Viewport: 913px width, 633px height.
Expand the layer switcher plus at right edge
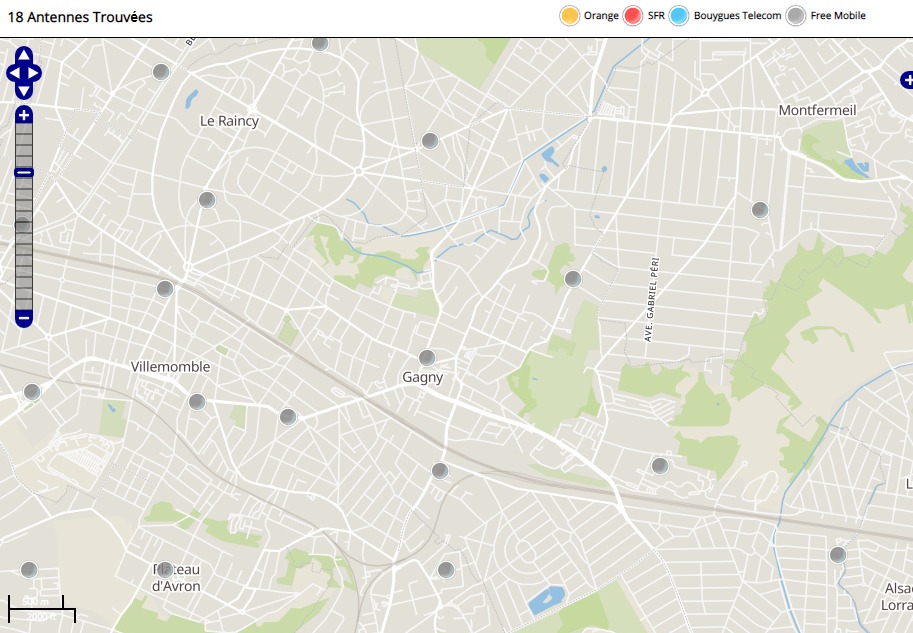pyautogui.click(x=906, y=80)
